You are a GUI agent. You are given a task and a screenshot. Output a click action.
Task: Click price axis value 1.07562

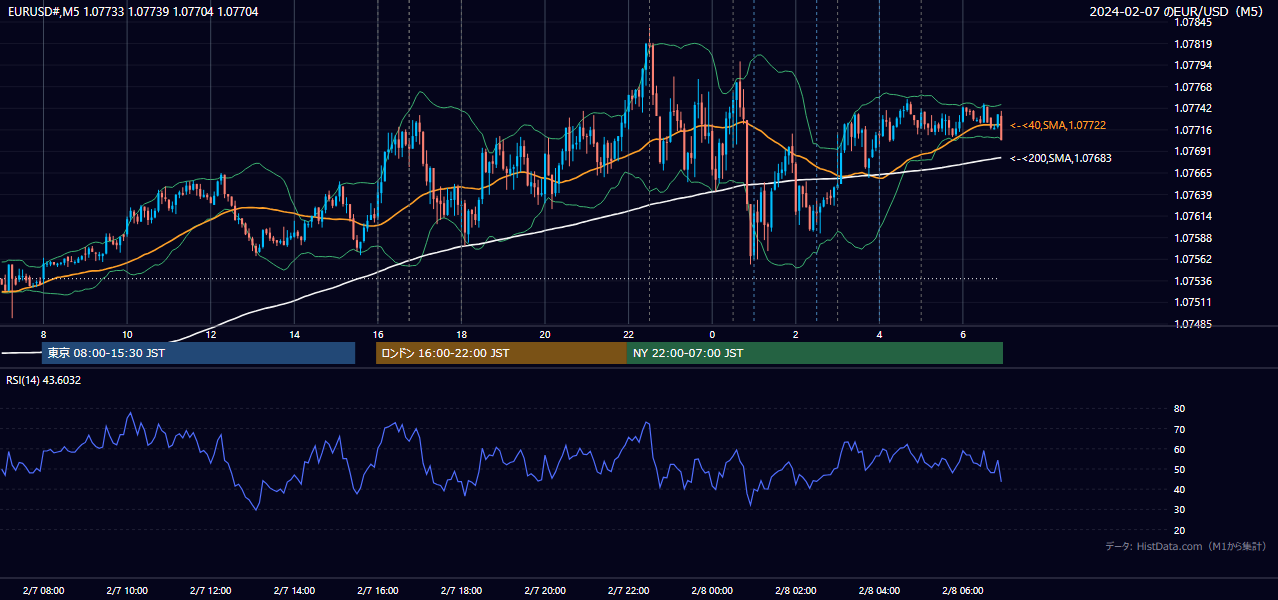coord(1192,259)
